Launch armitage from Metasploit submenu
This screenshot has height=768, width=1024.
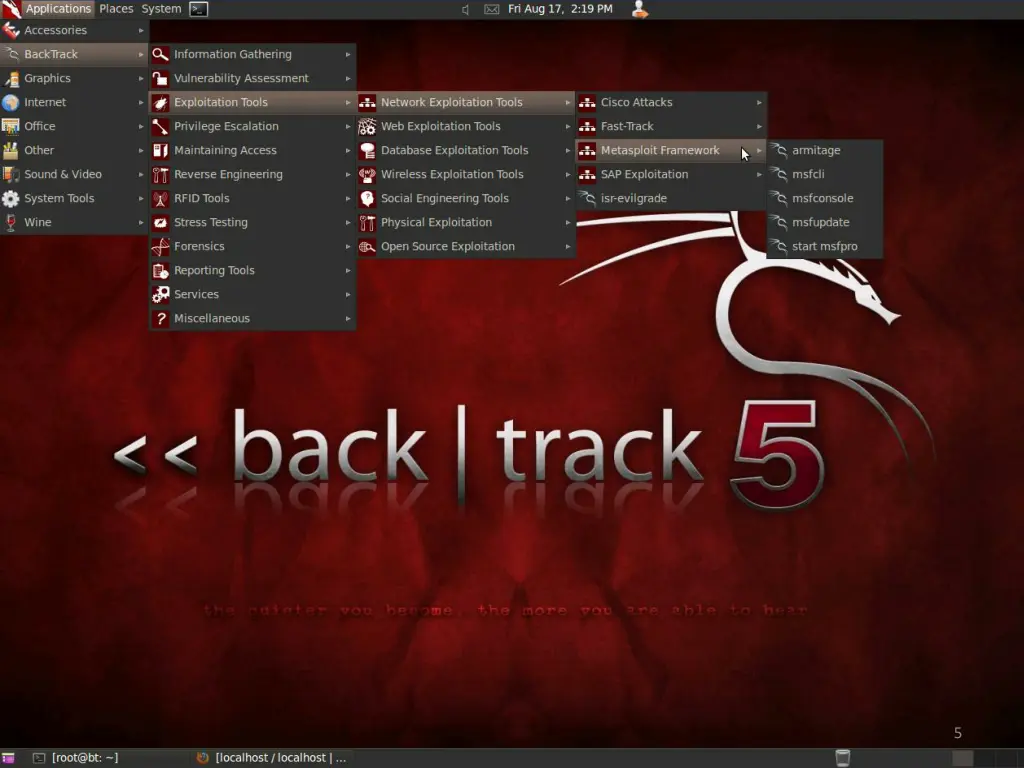click(825, 150)
